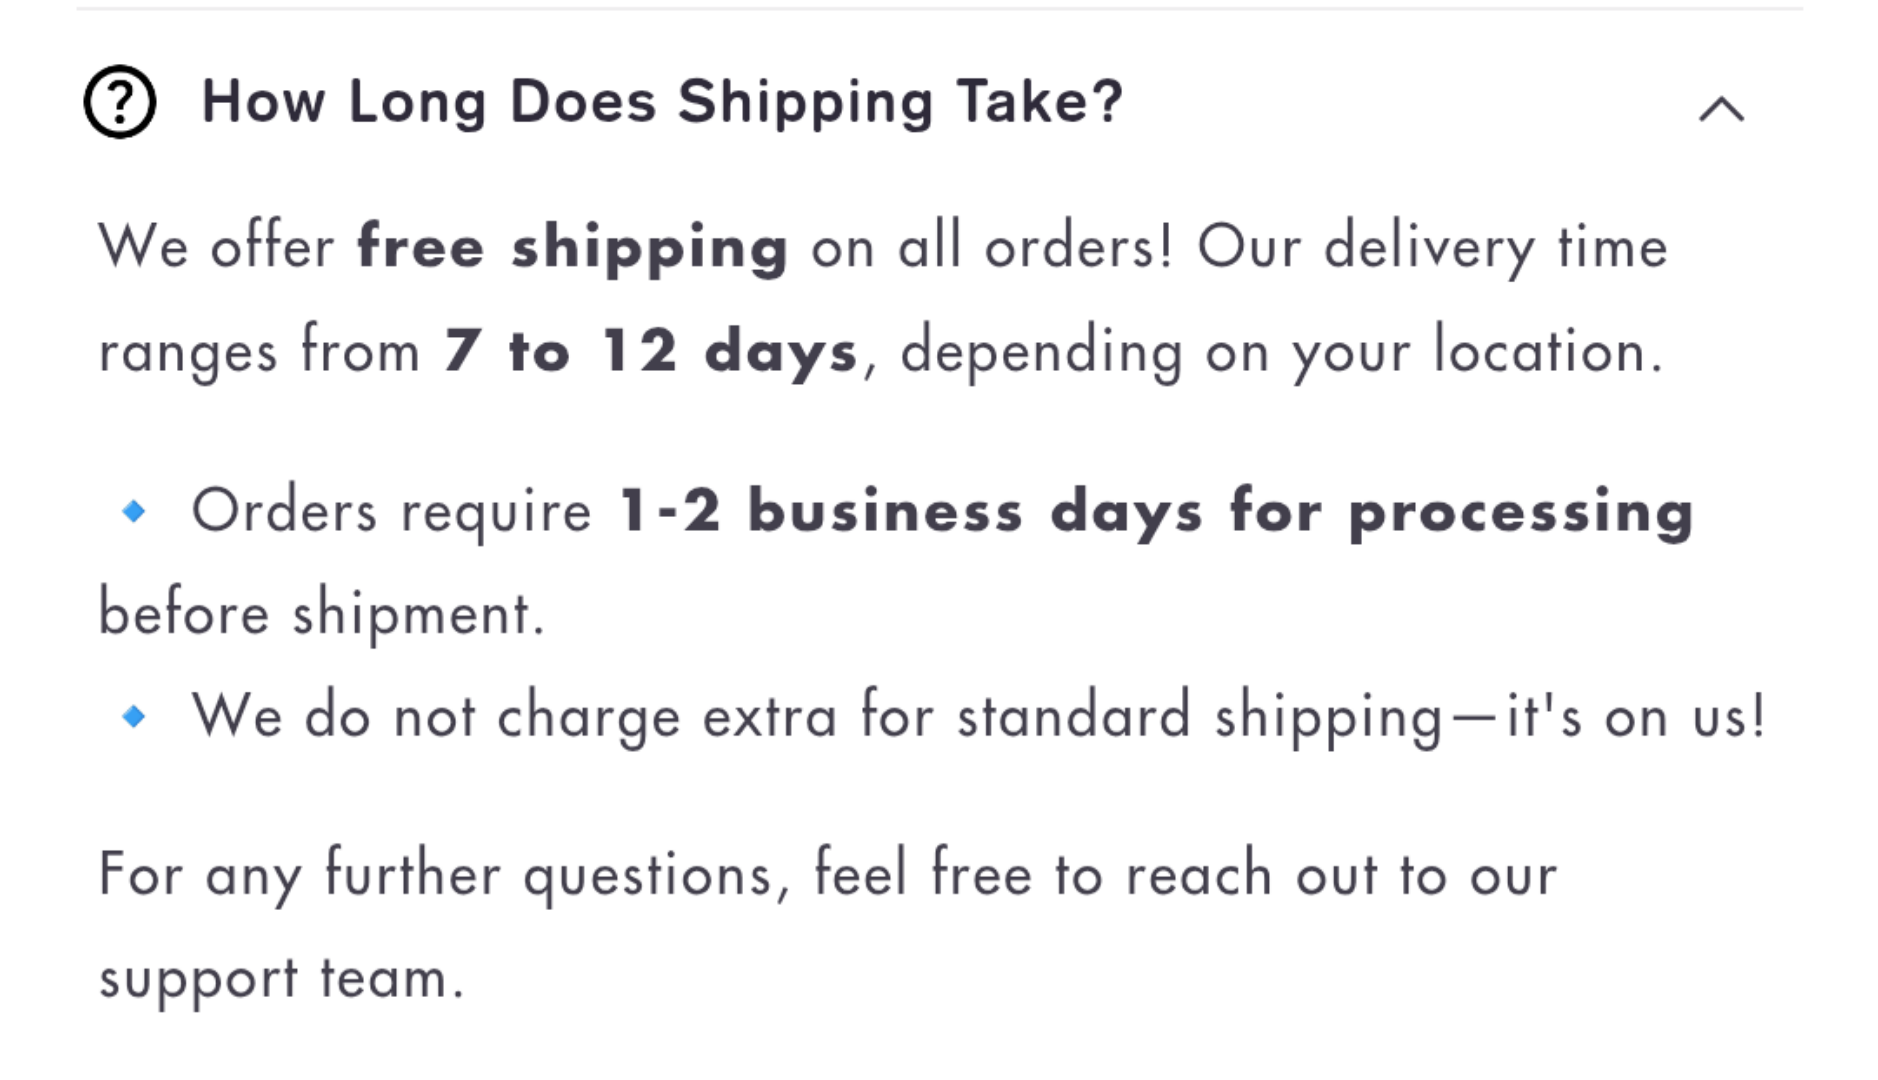Click the bold "7 to 12 days" text
The height and width of the screenshot is (1080, 1878).
651,351
